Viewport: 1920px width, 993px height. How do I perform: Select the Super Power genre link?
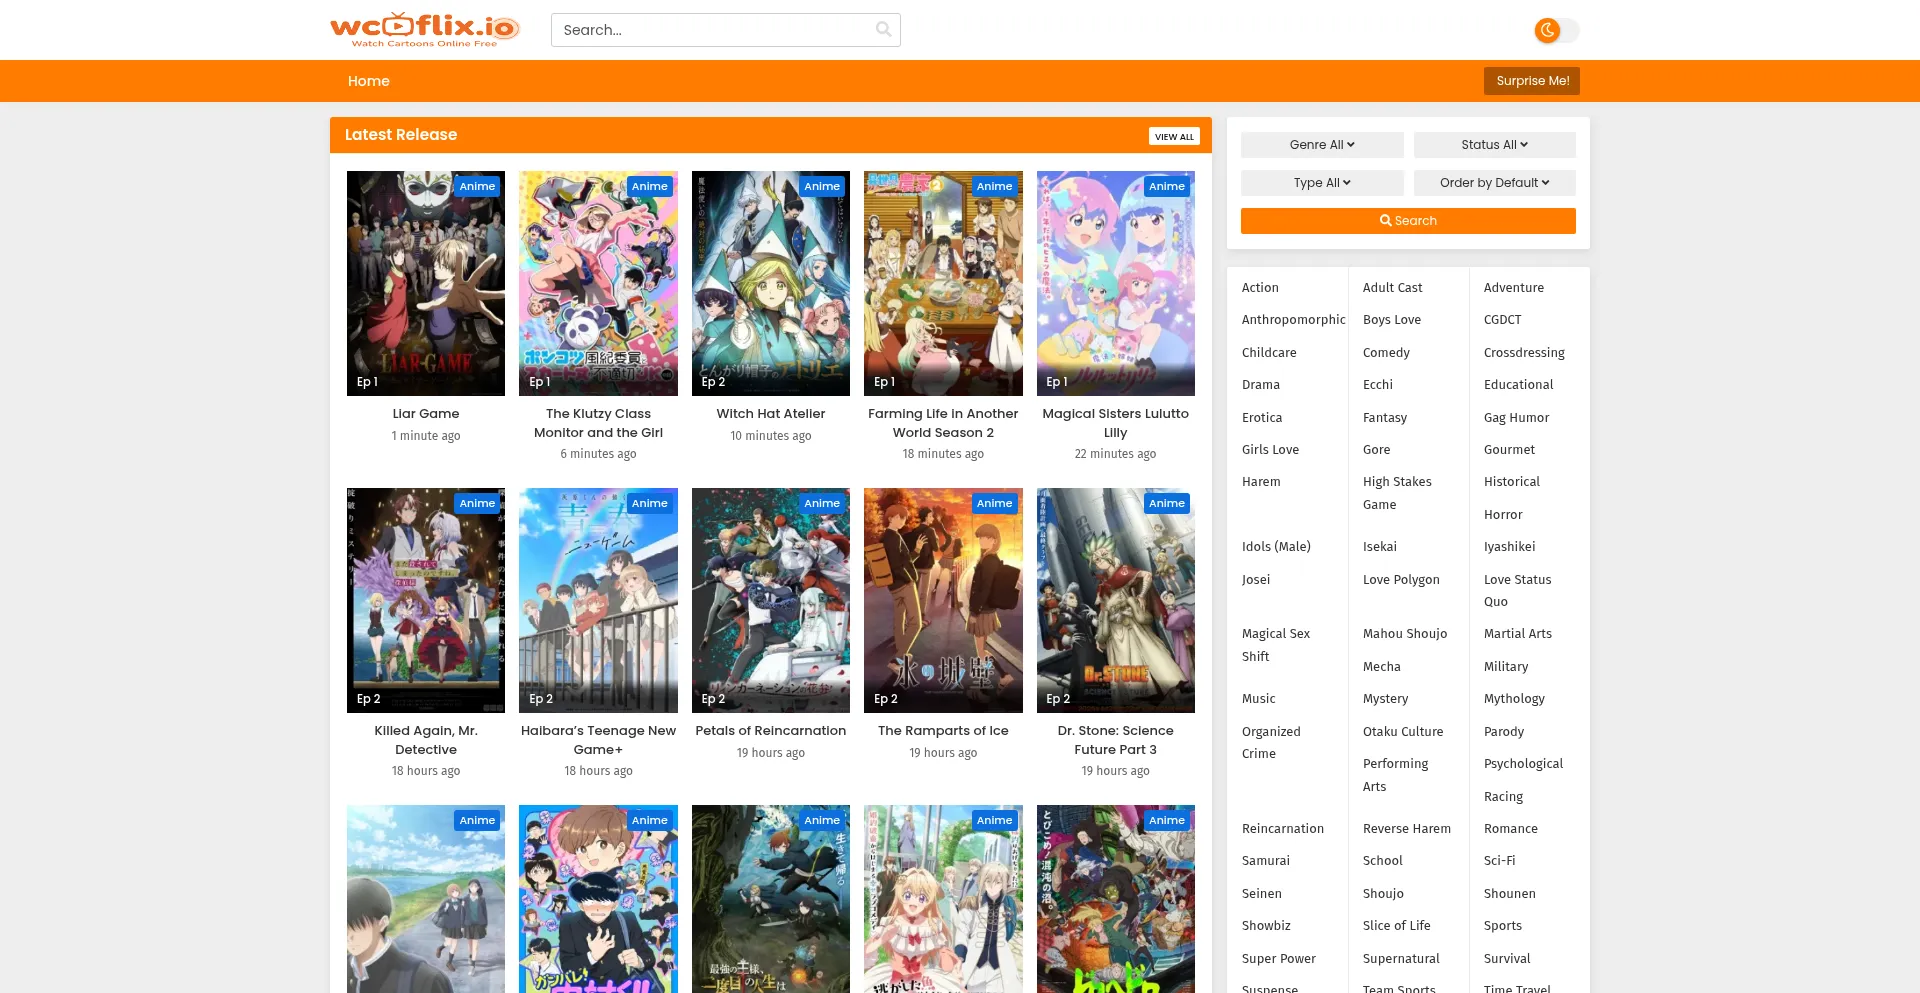[x=1278, y=959]
